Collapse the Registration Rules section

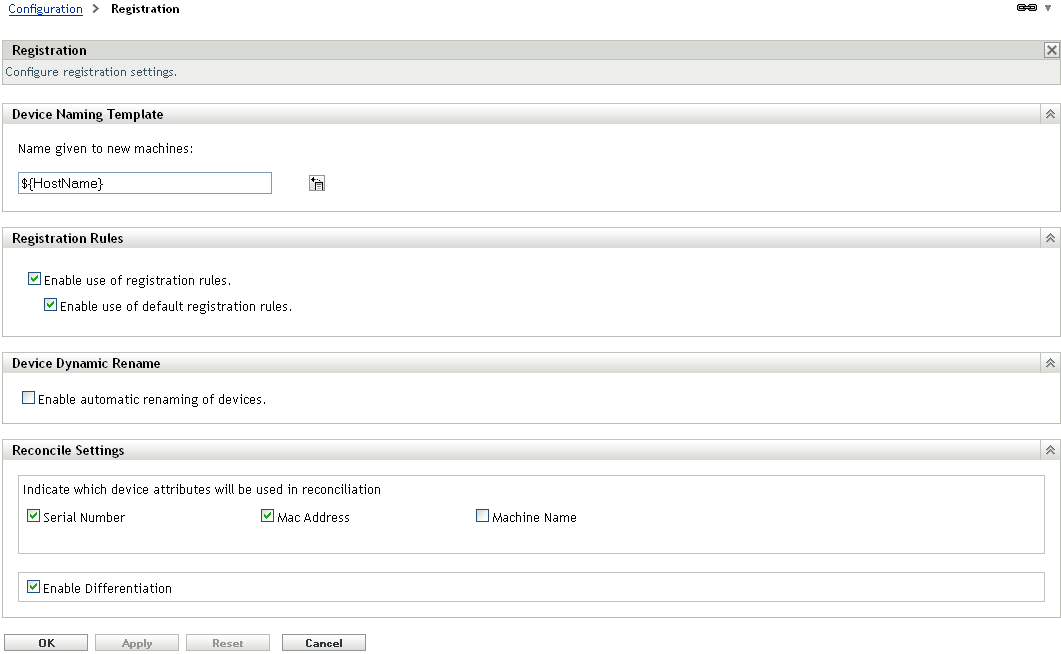pyautogui.click(x=1049, y=237)
